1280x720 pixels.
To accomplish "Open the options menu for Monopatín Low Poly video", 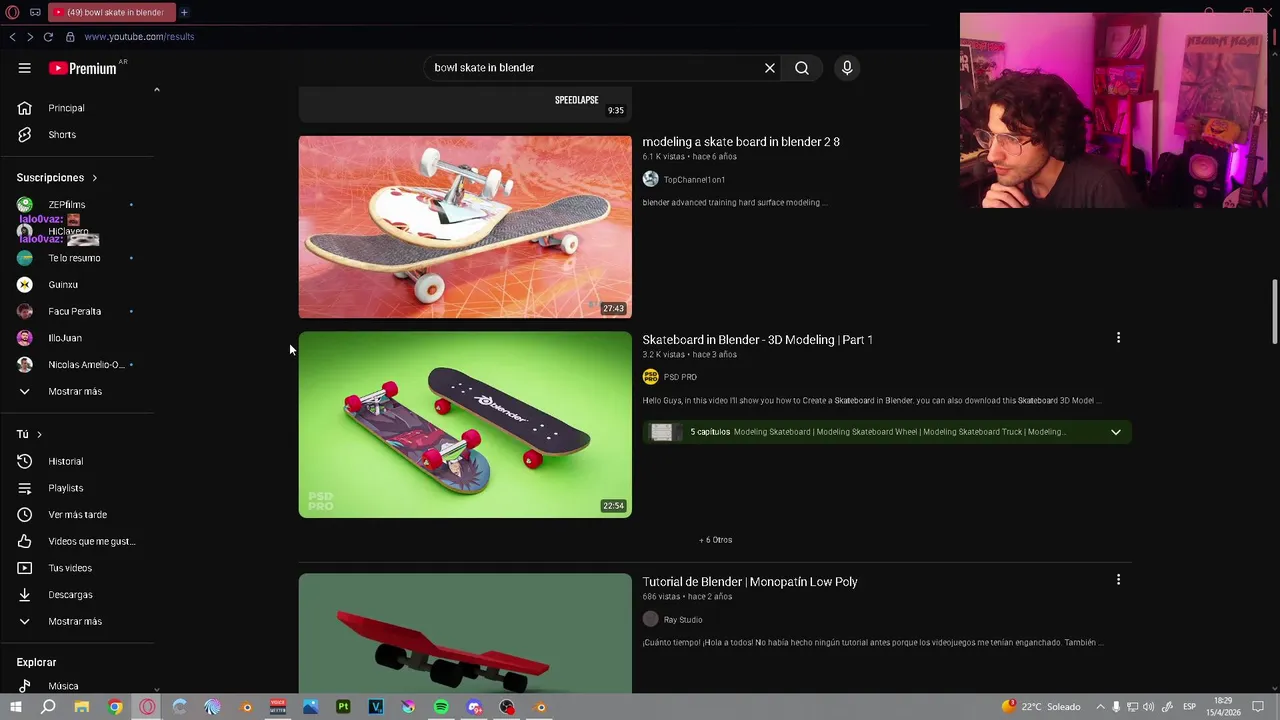I will [1118, 580].
